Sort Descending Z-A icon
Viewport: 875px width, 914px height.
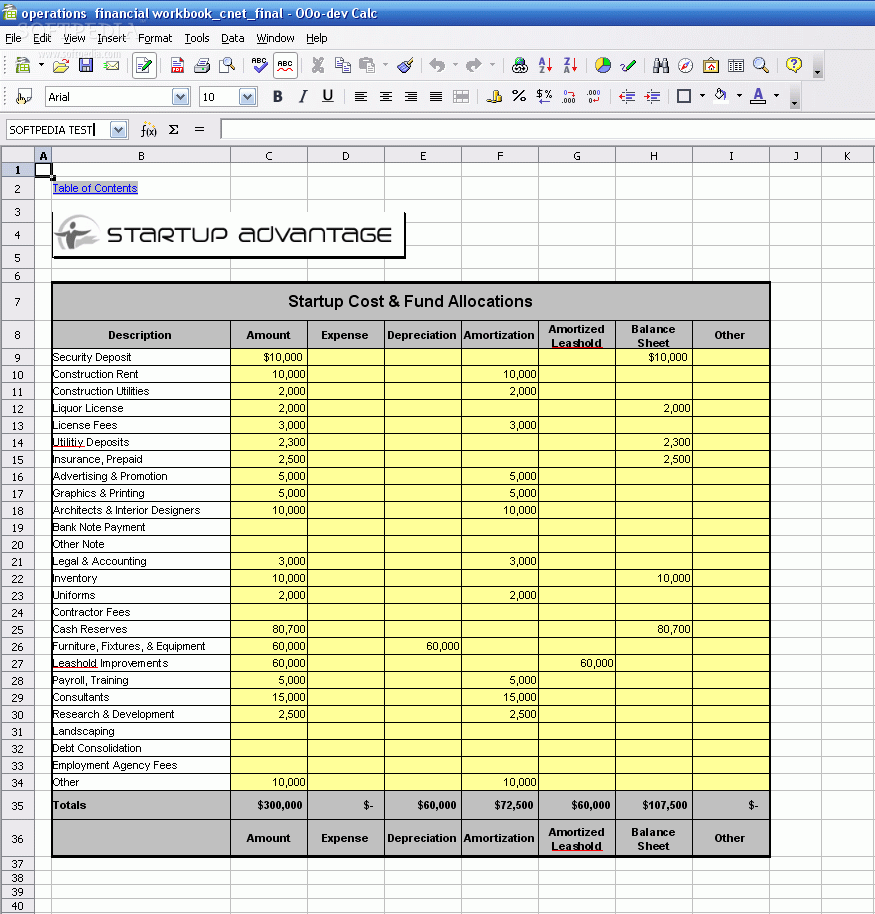(x=570, y=65)
